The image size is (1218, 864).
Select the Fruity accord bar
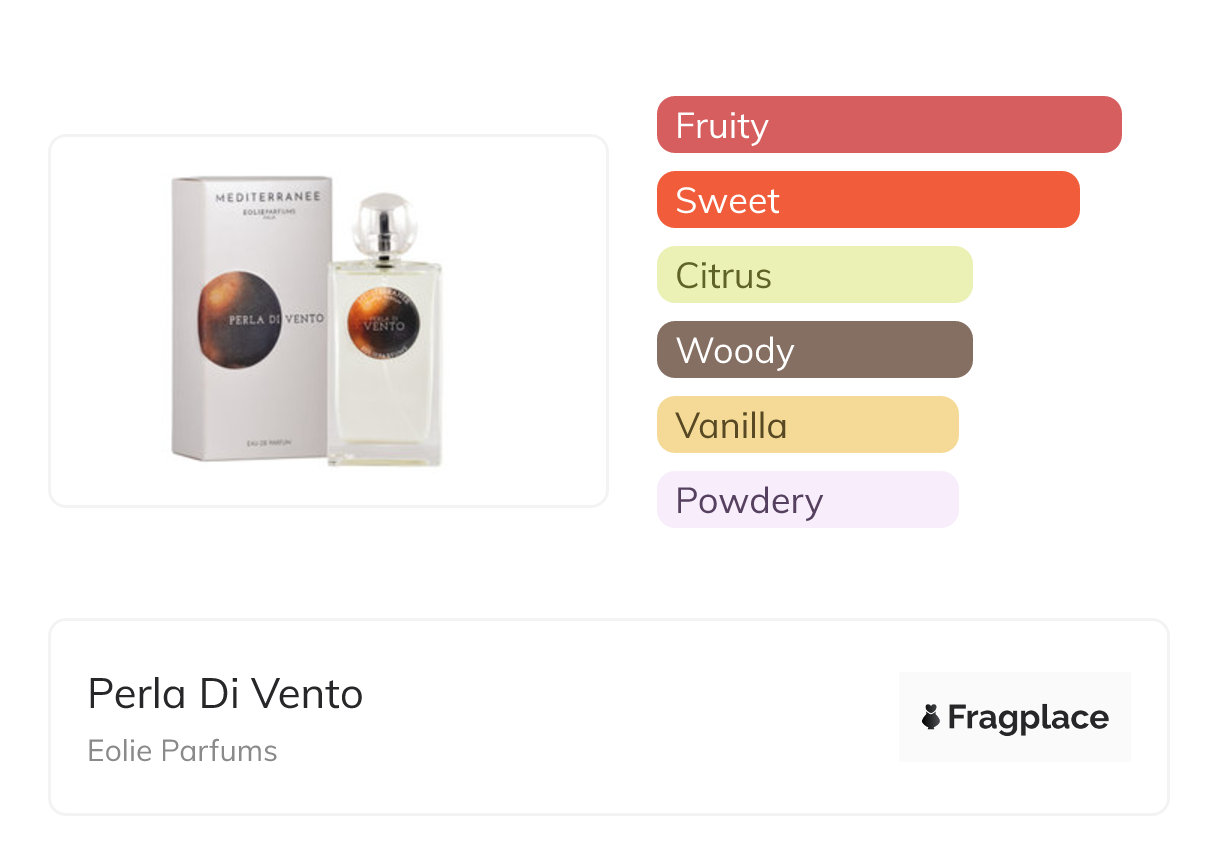(888, 125)
